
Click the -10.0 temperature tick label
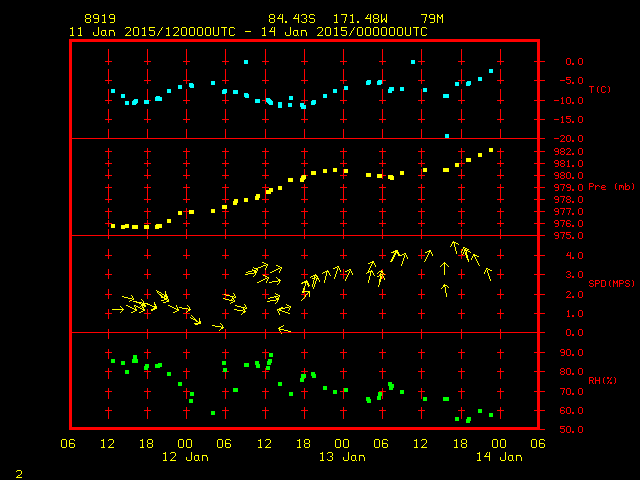pos(569,100)
